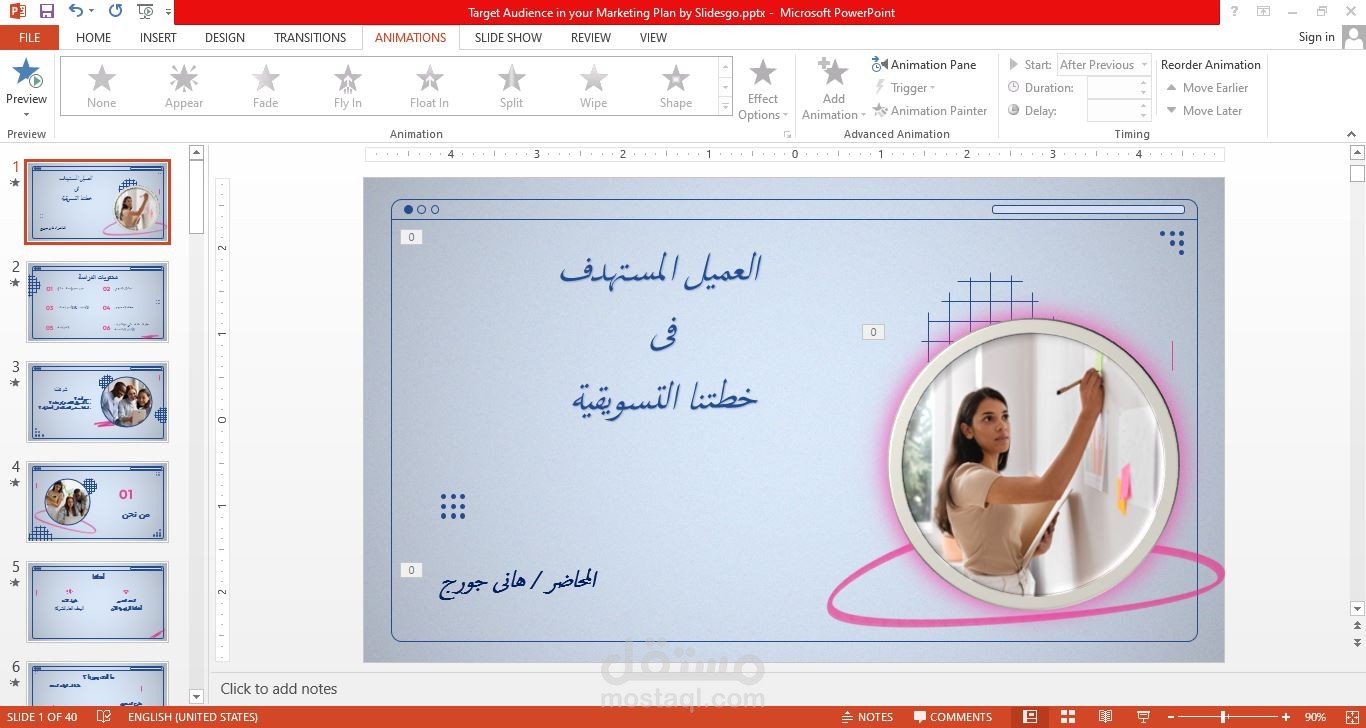This screenshot has width=1366, height=728.
Task: Toggle the COMMENTS pane in status bar
Action: coord(953,717)
